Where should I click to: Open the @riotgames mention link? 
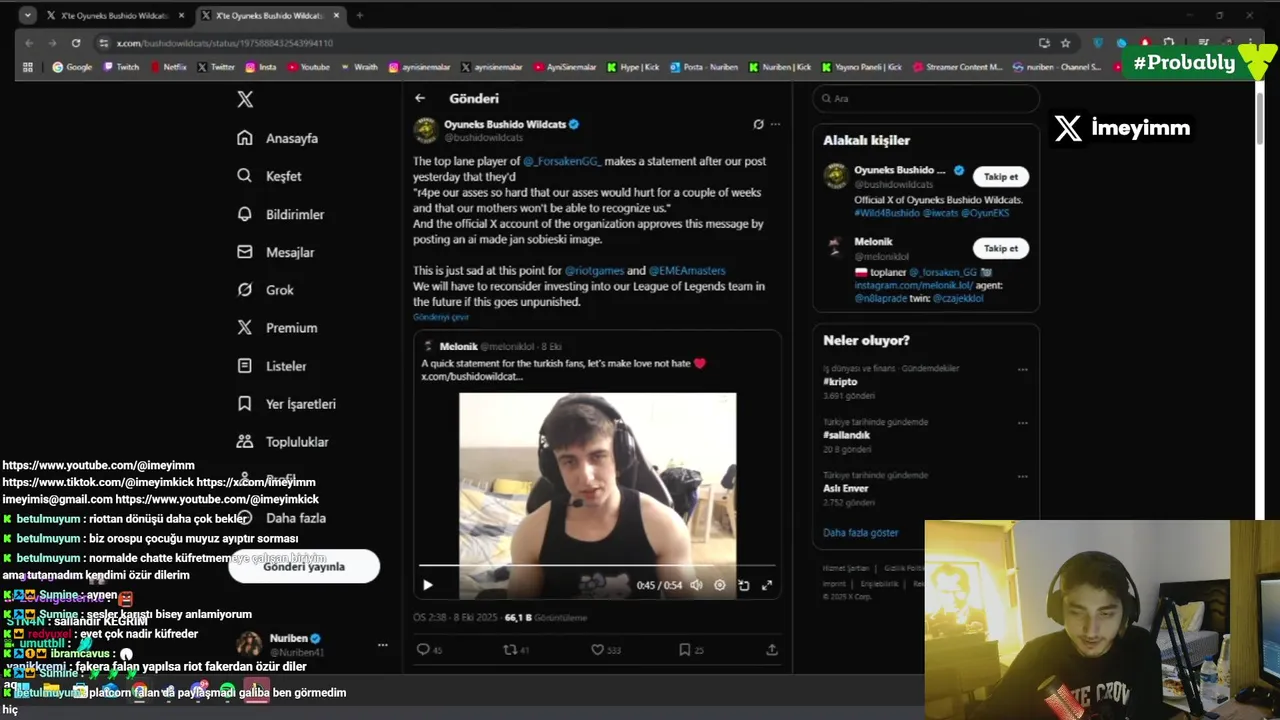click(594, 271)
